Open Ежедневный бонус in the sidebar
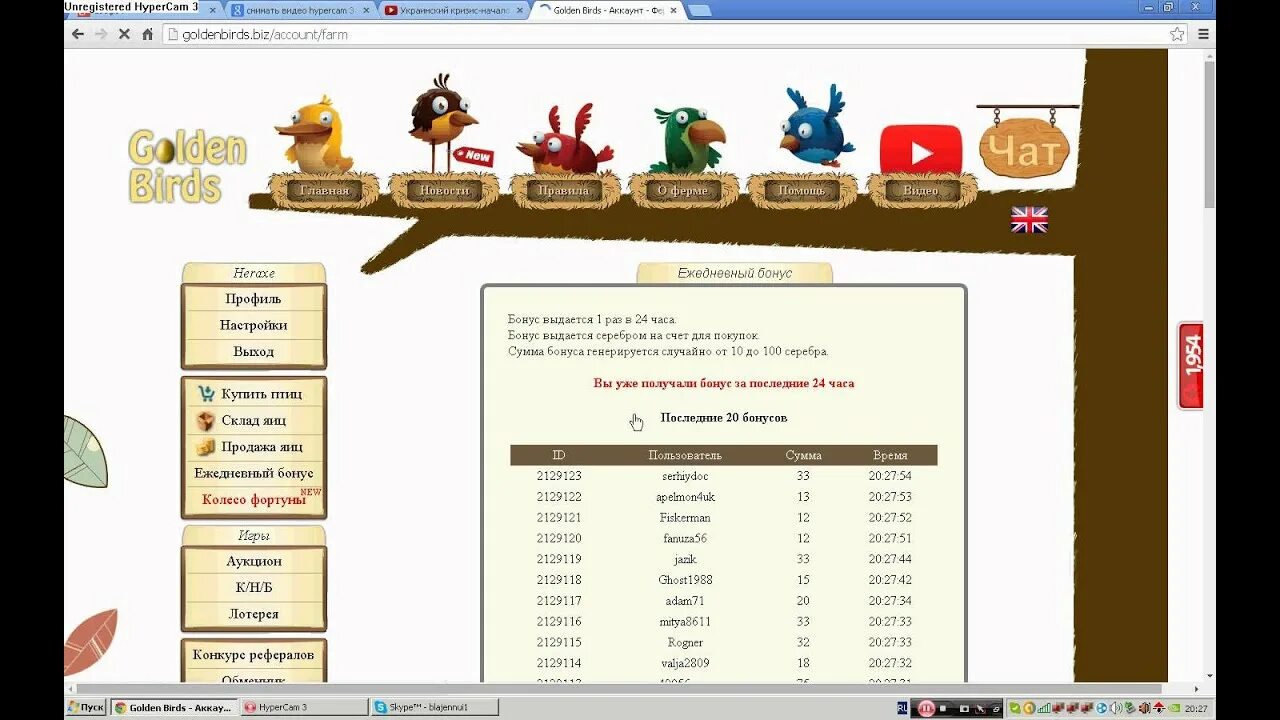The image size is (1280, 720). click(254, 473)
